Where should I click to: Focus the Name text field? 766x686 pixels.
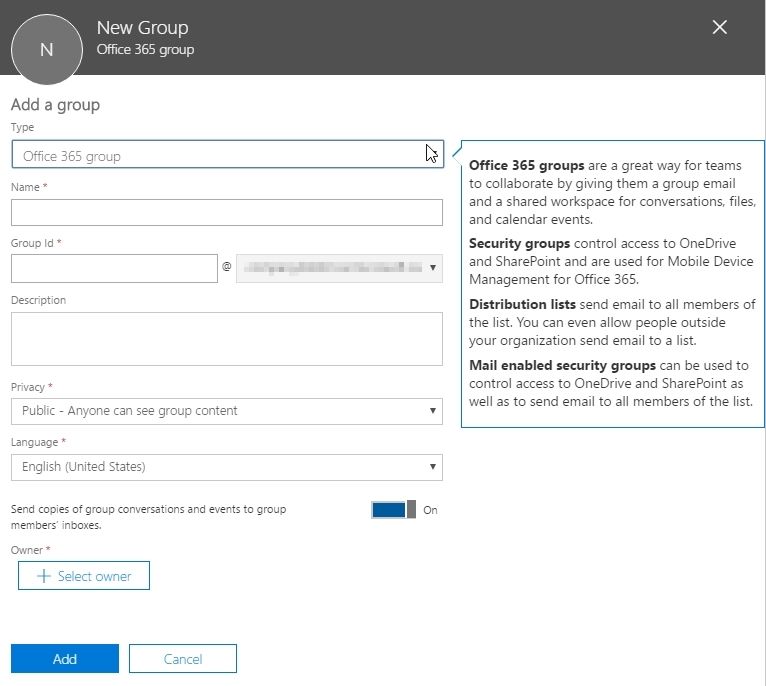coord(227,212)
